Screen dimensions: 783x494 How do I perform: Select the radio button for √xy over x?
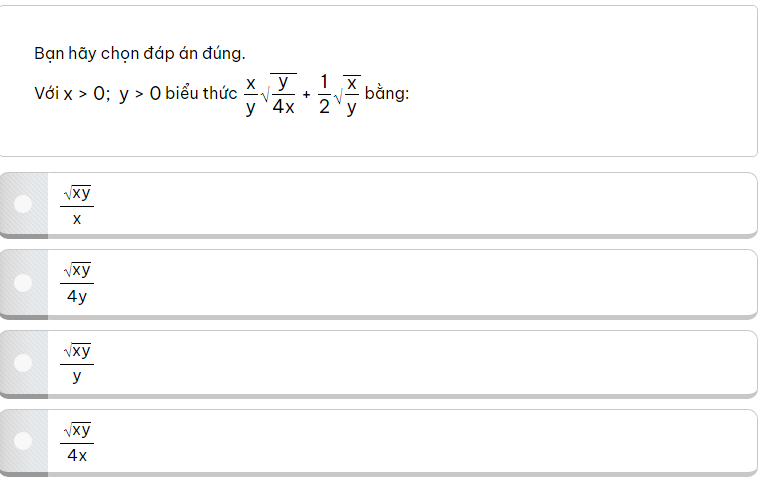[x=23, y=204]
